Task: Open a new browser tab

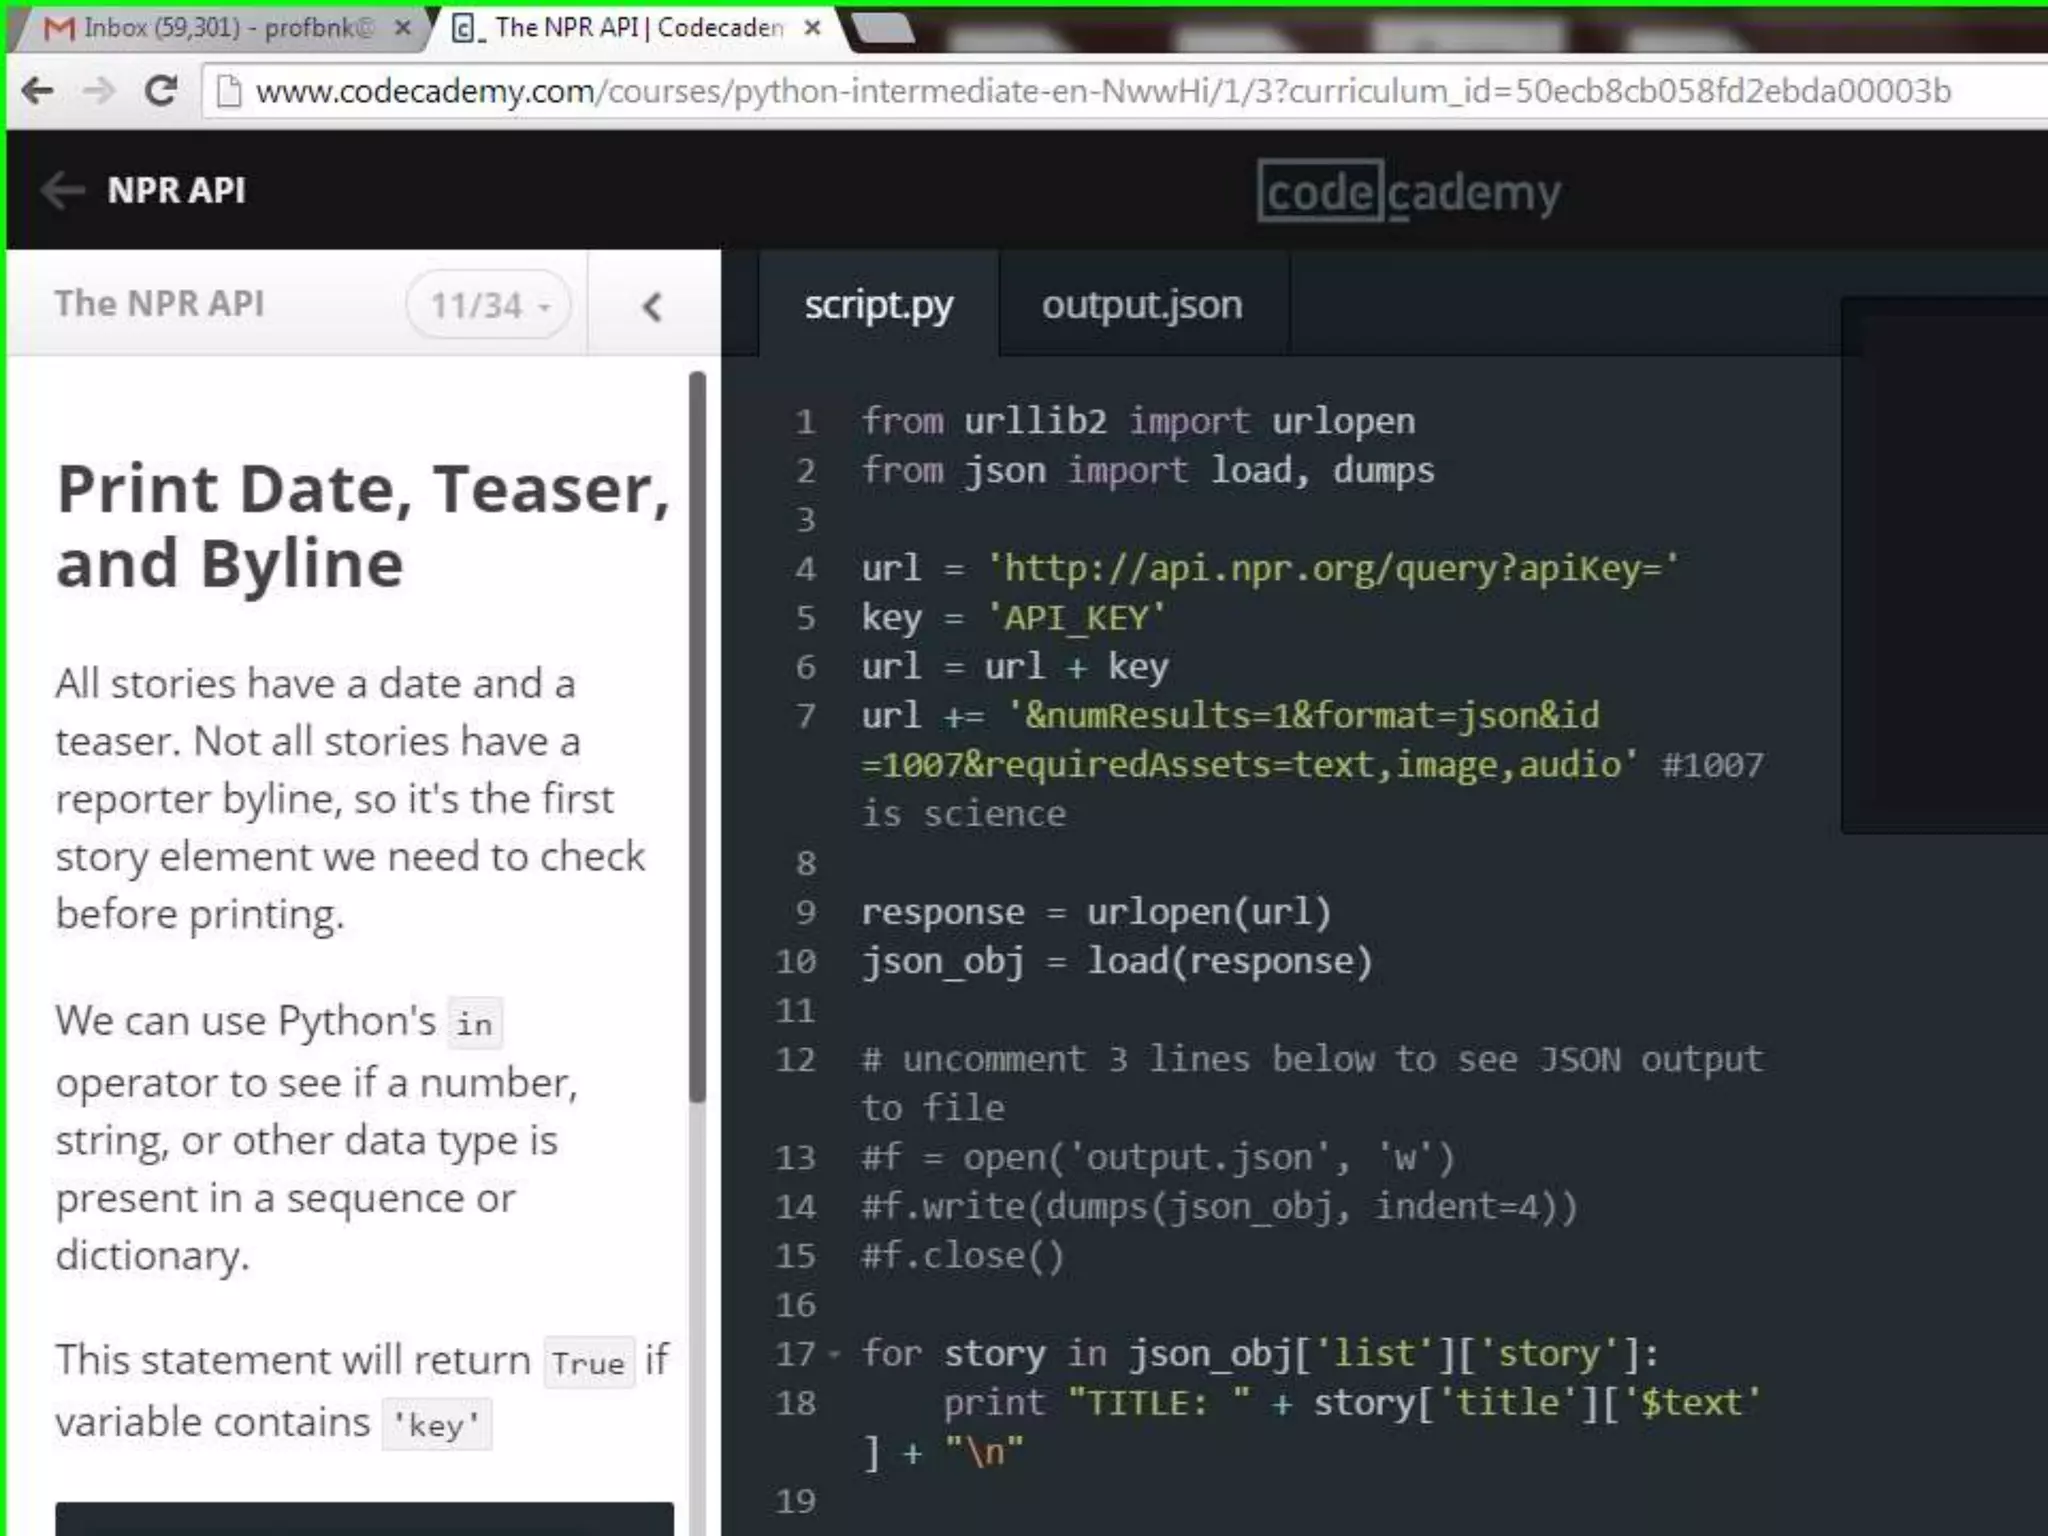Action: (x=883, y=28)
